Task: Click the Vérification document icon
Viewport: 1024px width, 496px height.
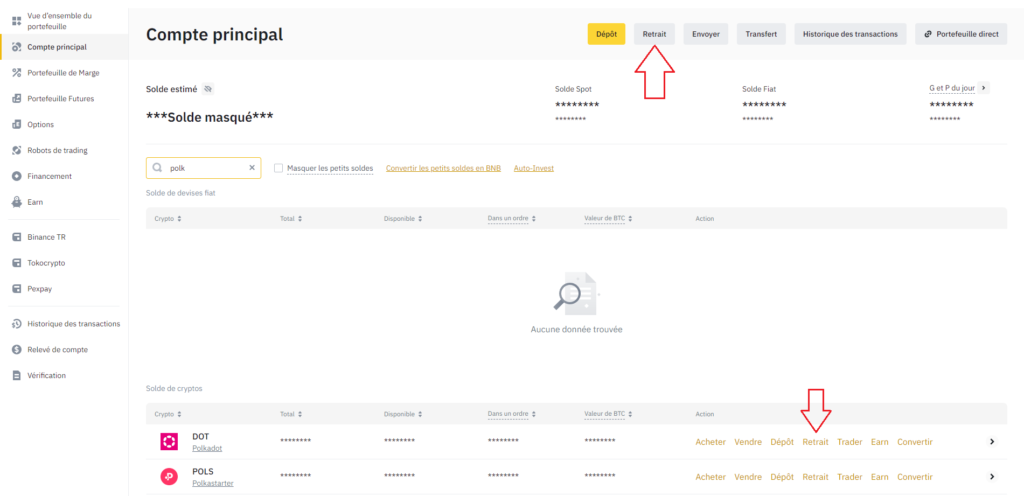Action: click(x=17, y=376)
